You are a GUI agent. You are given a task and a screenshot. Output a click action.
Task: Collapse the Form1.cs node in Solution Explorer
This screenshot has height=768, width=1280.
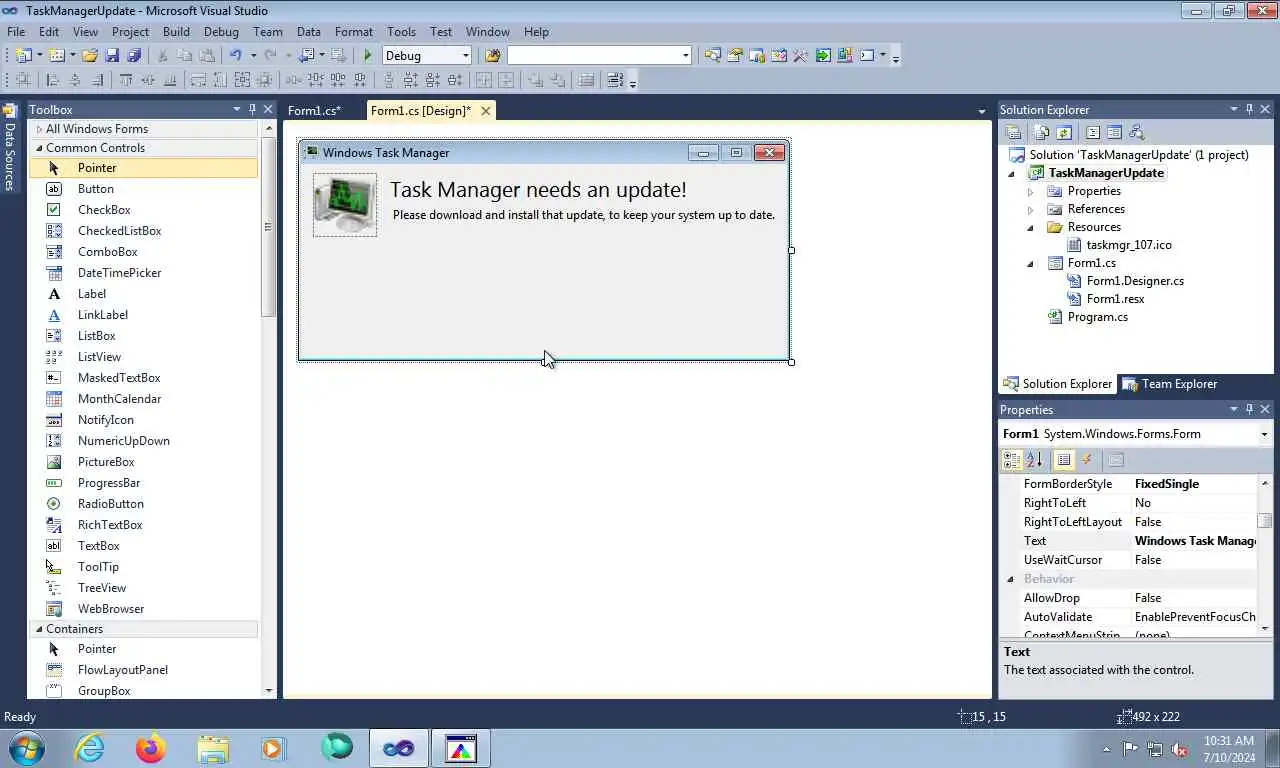1031,264
